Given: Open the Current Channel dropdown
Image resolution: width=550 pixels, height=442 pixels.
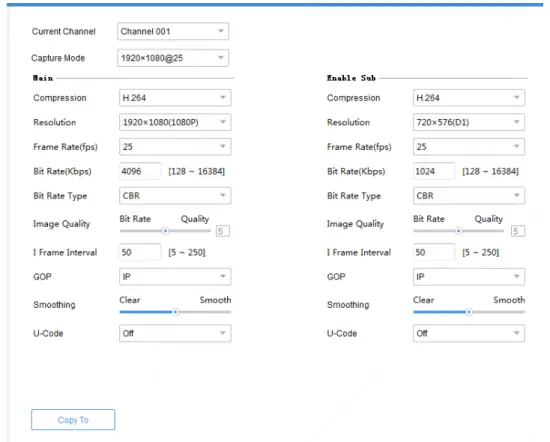Looking at the screenshot, I should tap(173, 31).
